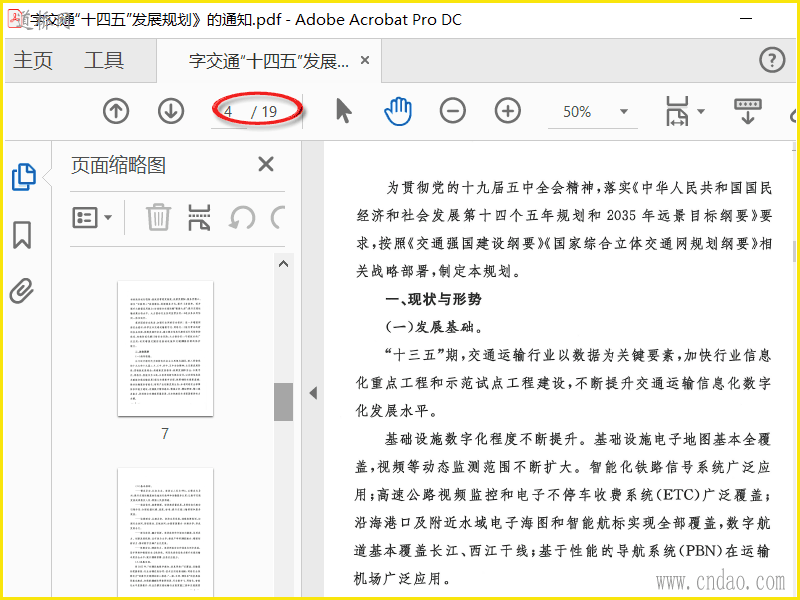Click the fit-width page display icon
The height and width of the screenshot is (600, 800).
click(x=677, y=111)
